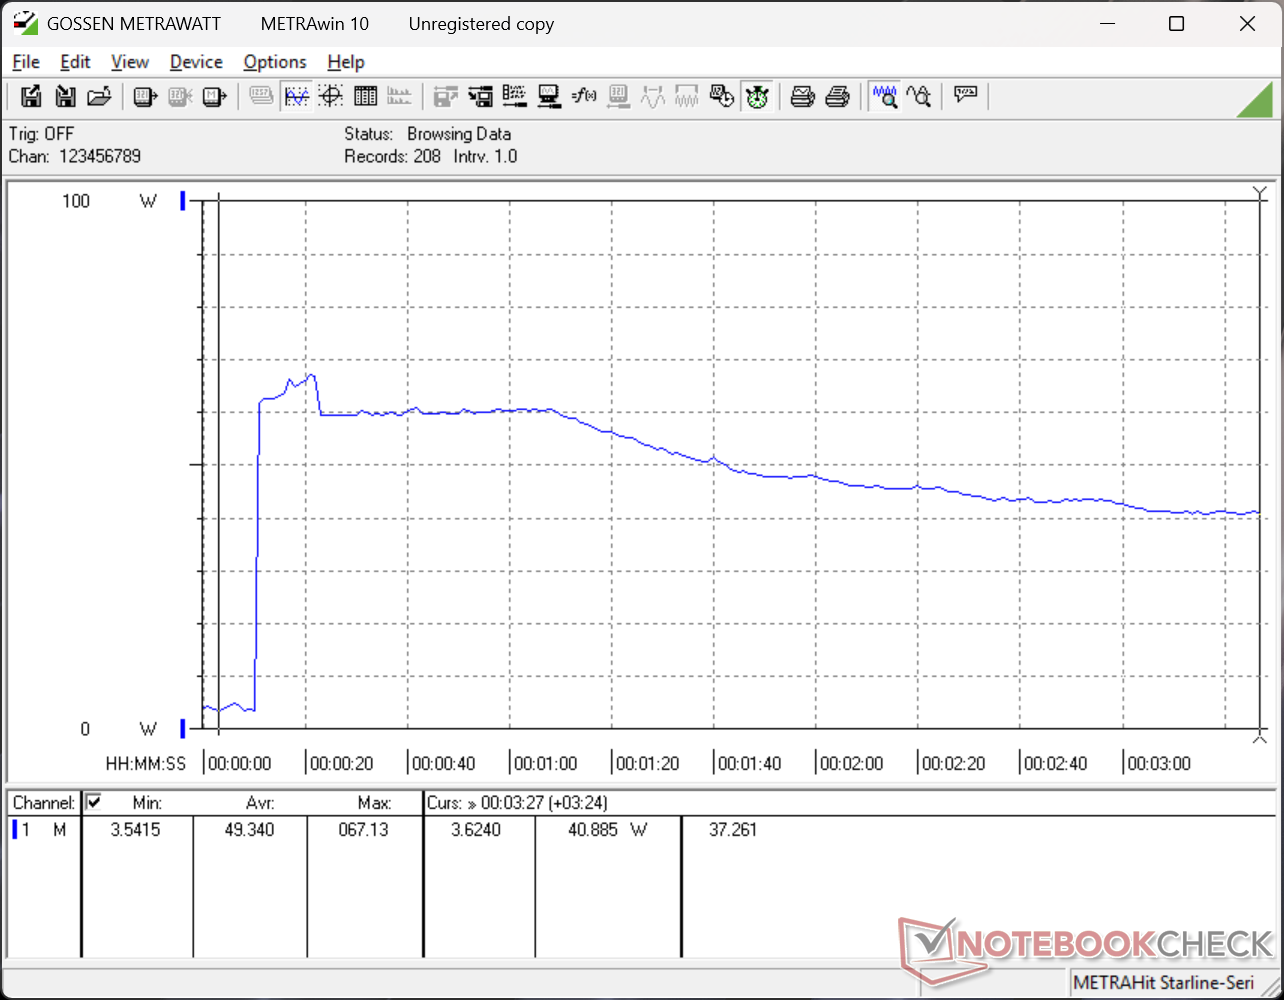
Task: Click the open folder toolbar icon
Action: coord(98,97)
